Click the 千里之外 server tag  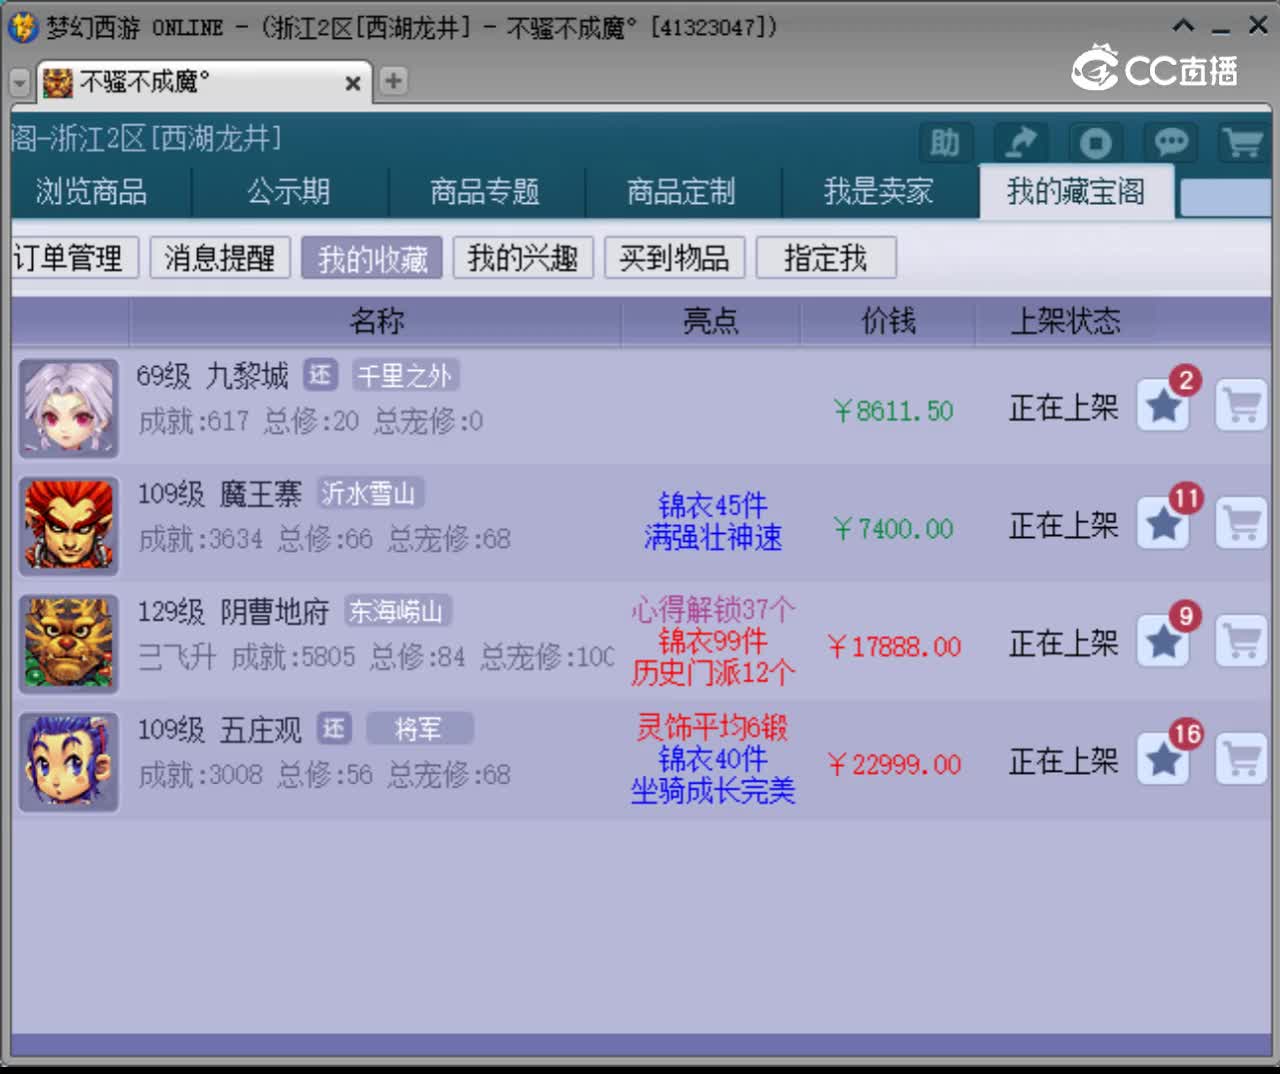tap(405, 375)
